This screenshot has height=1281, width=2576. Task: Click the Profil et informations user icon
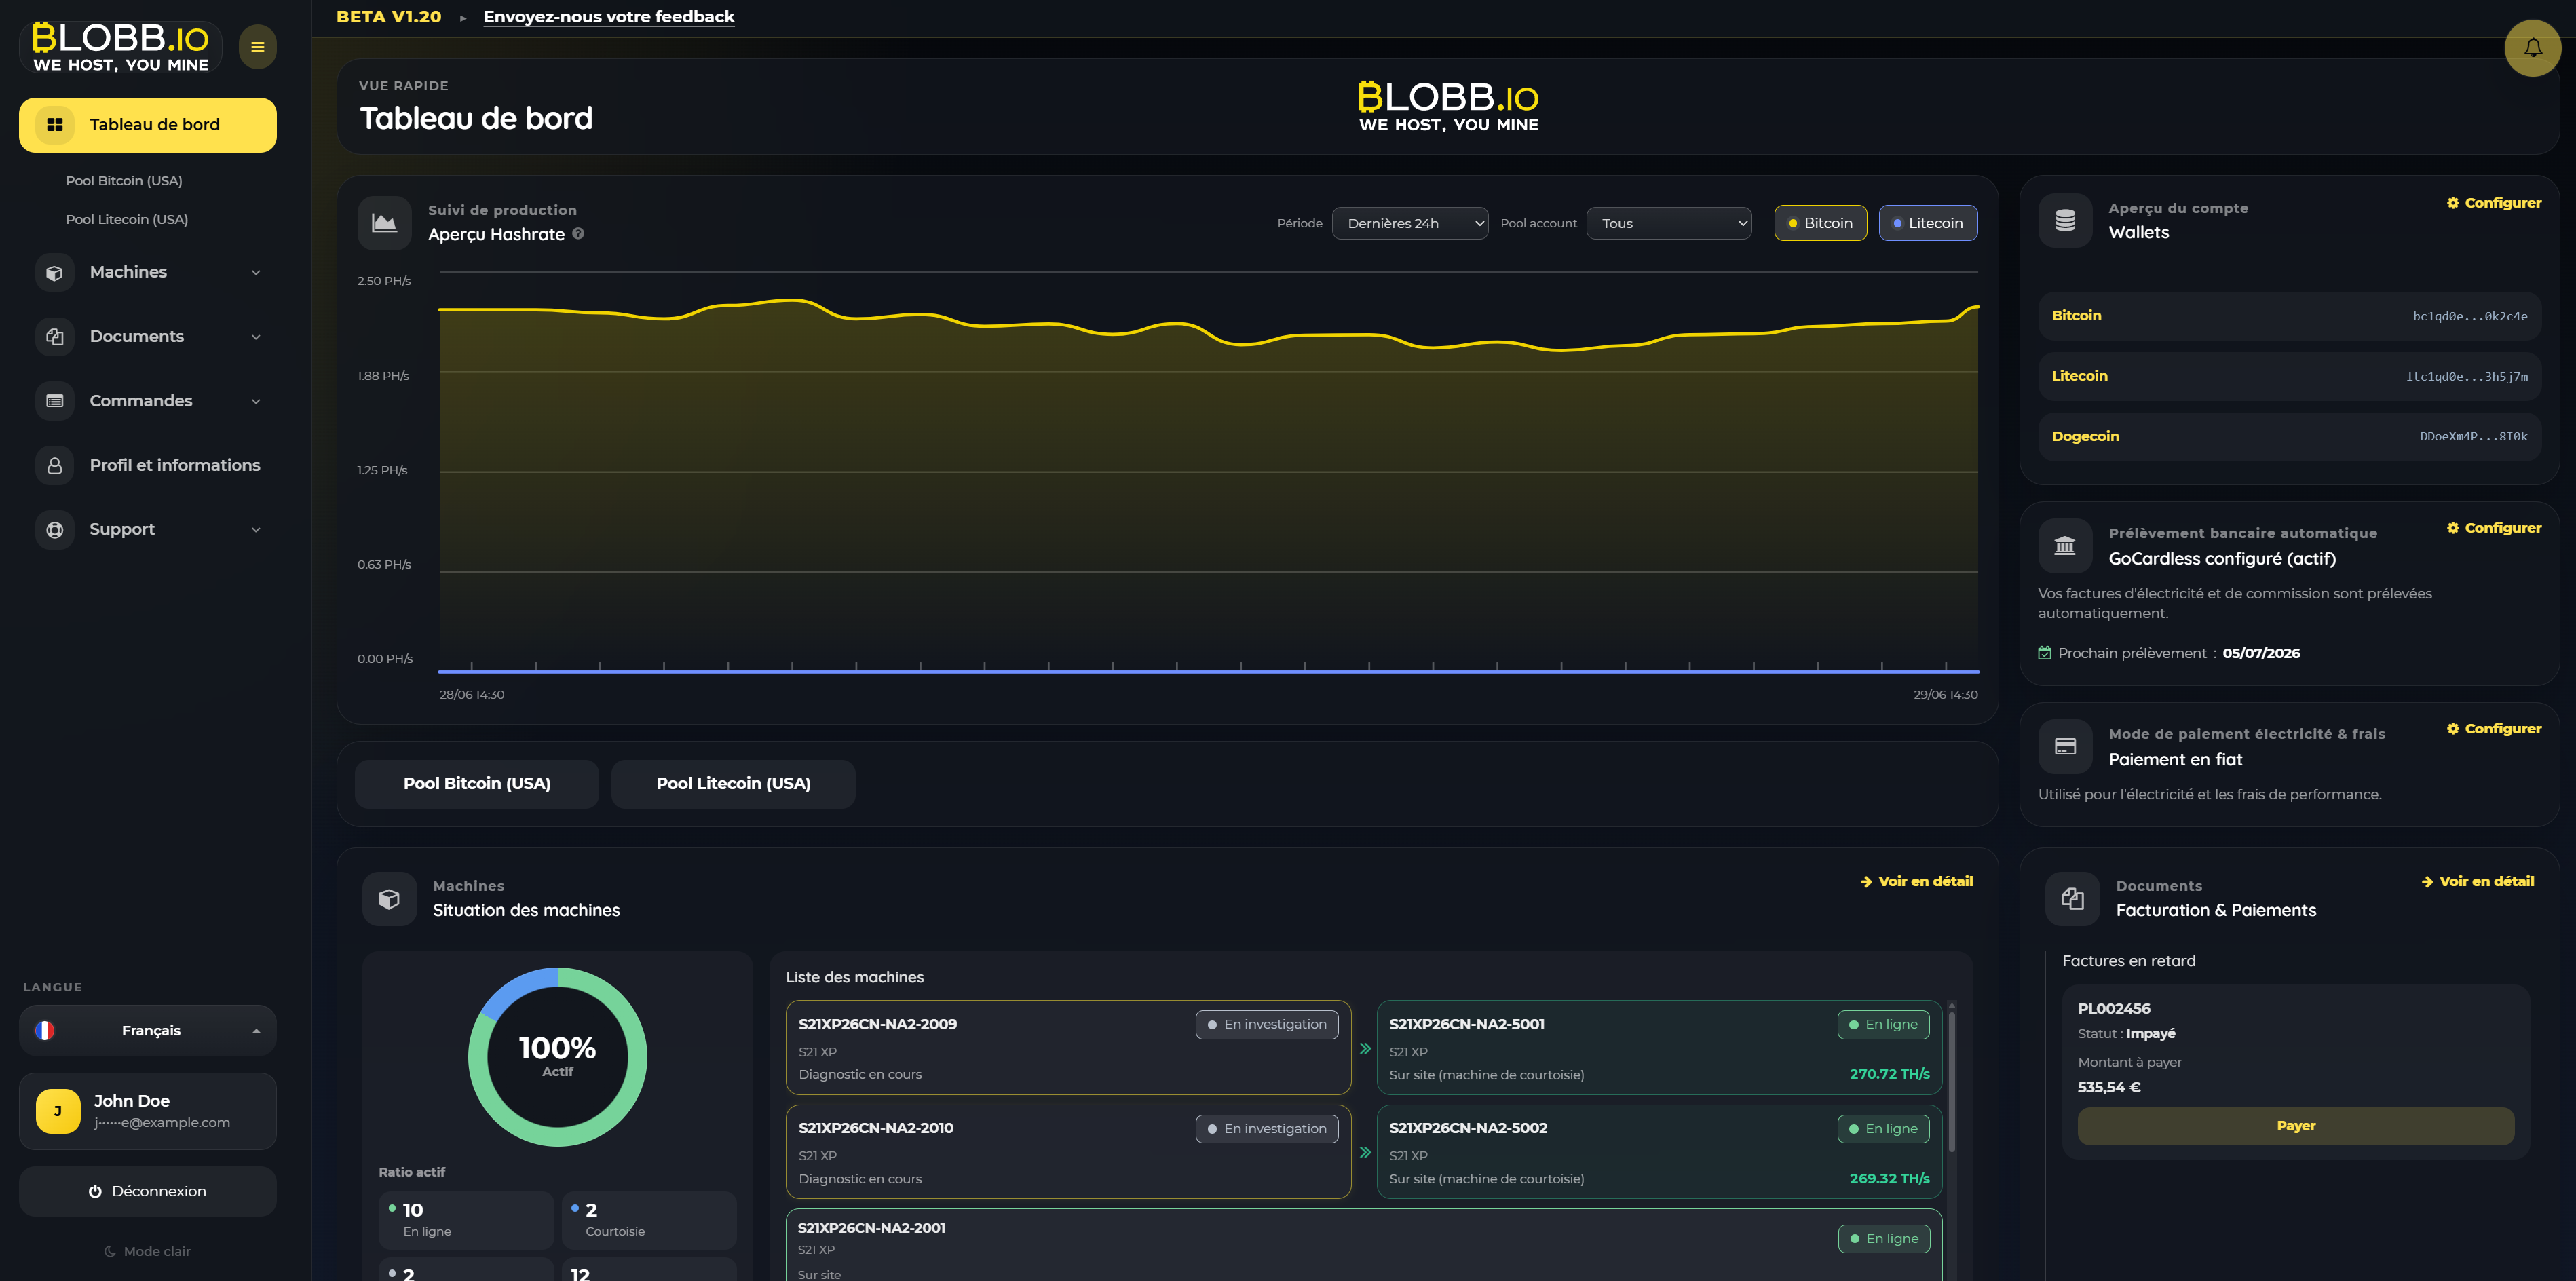[55, 465]
